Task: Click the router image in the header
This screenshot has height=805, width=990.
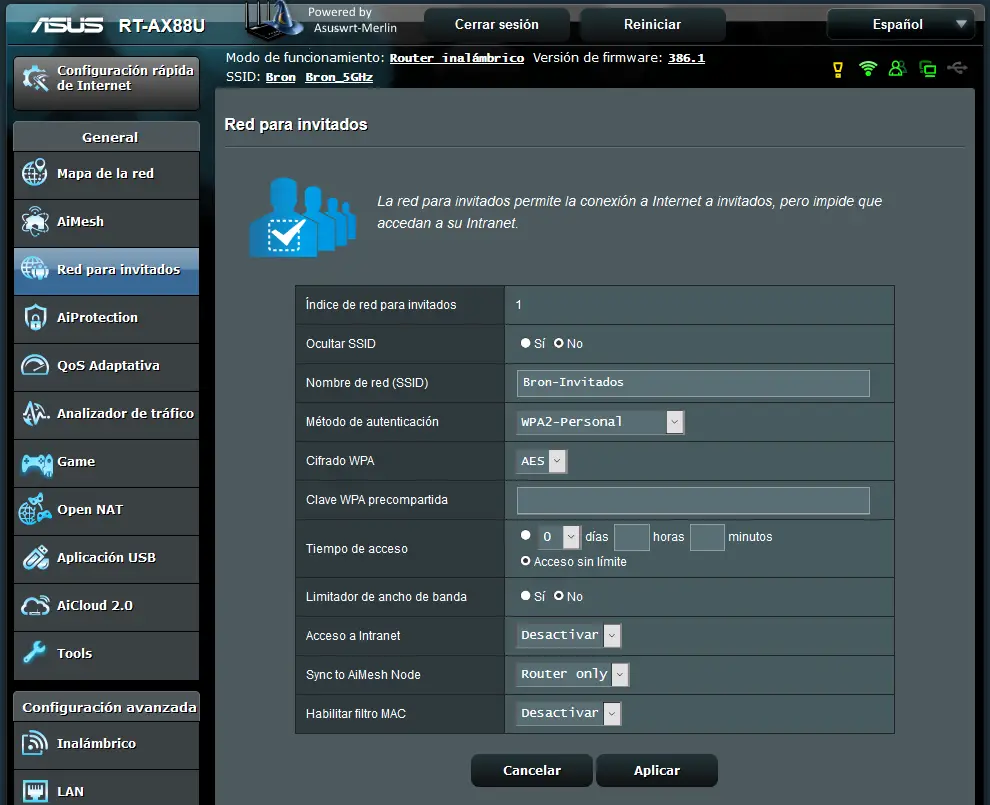Action: pyautogui.click(x=273, y=20)
